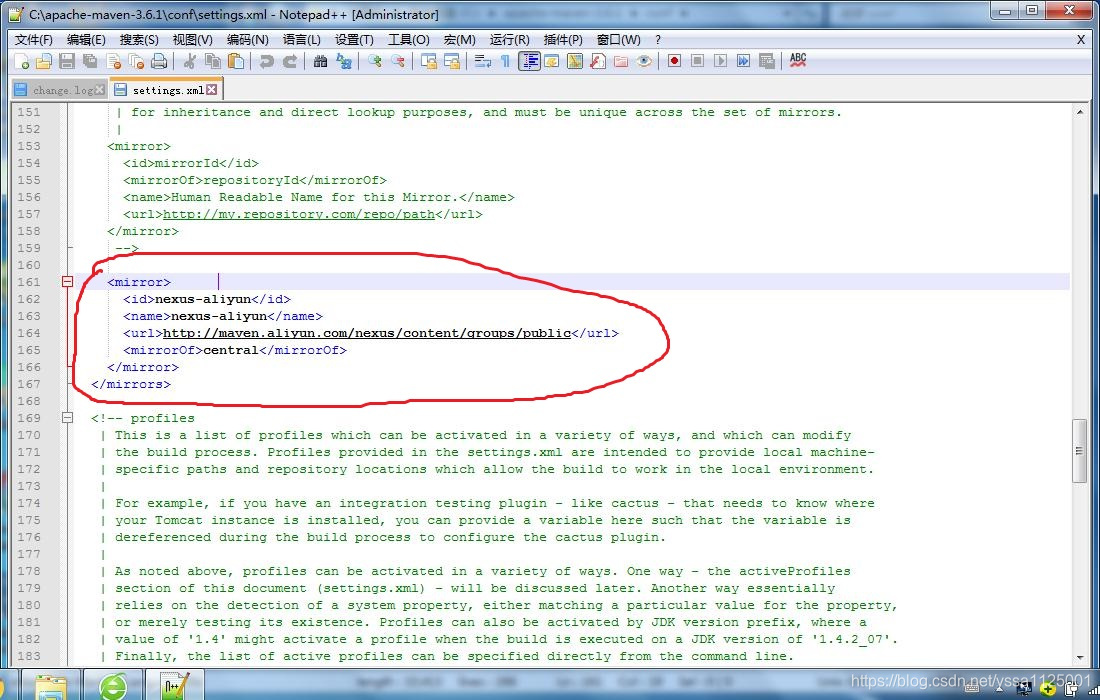Toggle synchronized vertical scrolling icon
Image resolution: width=1100 pixels, height=700 pixels.
(428, 62)
